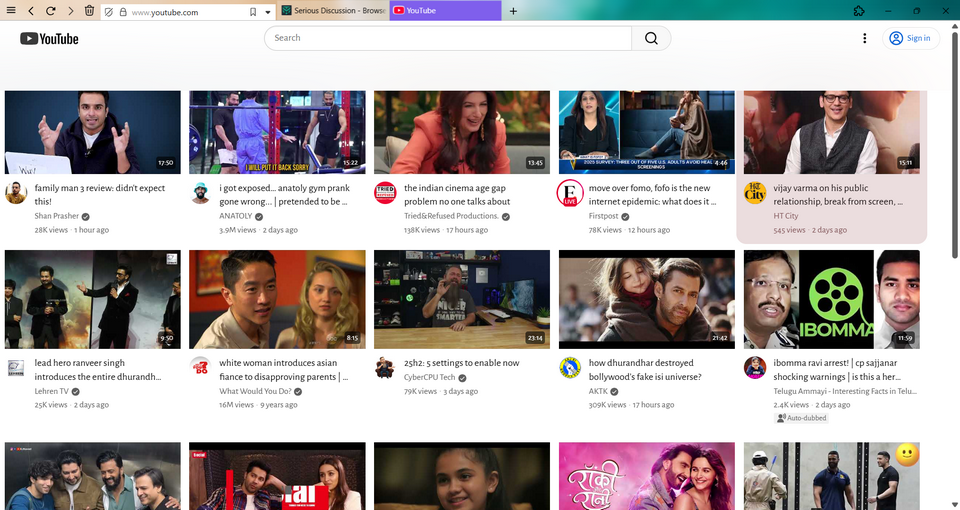Click Firstpost channel avatar
960x510 pixels.
(x=569, y=193)
